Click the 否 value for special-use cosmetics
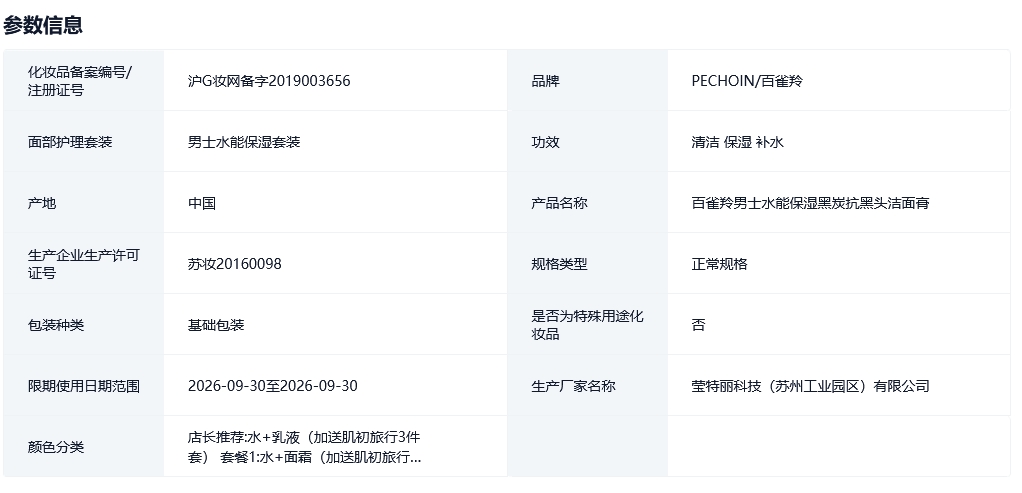This screenshot has height=493, width=1022. pos(698,325)
